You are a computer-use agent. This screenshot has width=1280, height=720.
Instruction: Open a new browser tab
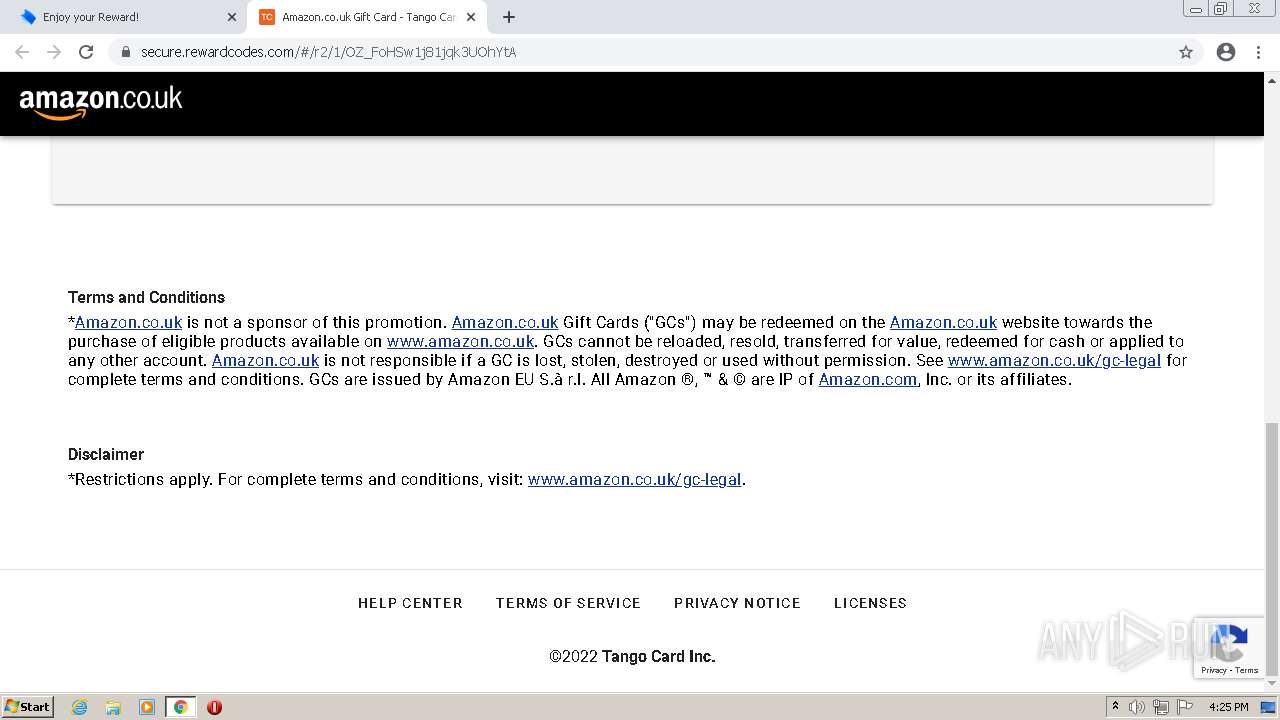pos(509,17)
